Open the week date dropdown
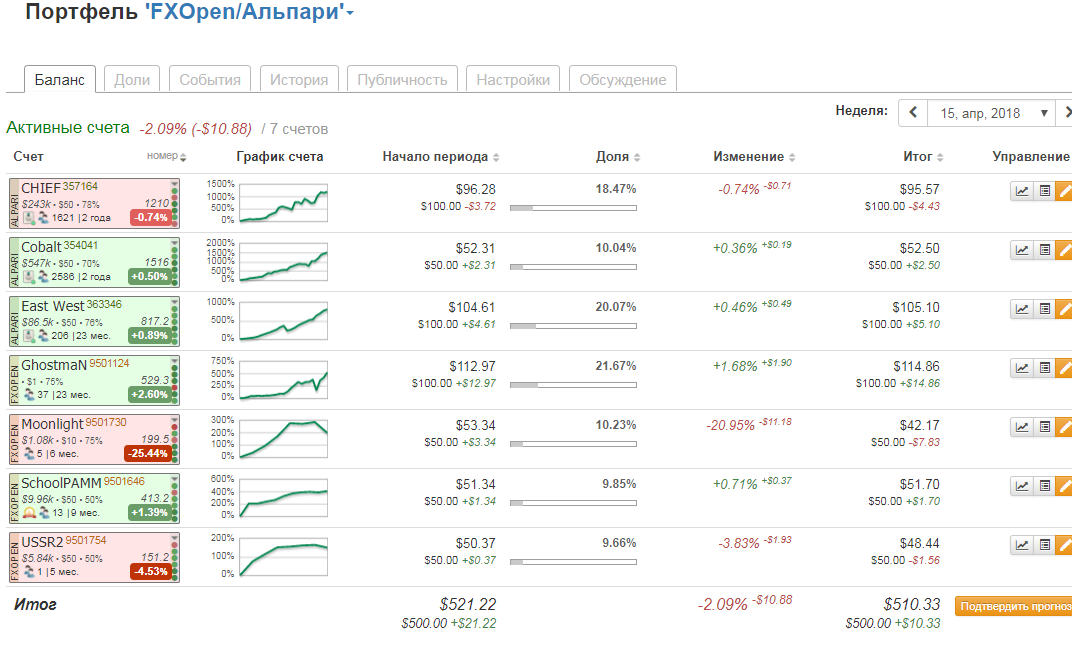Image resolution: width=1072 pixels, height=655 pixels. coord(990,113)
